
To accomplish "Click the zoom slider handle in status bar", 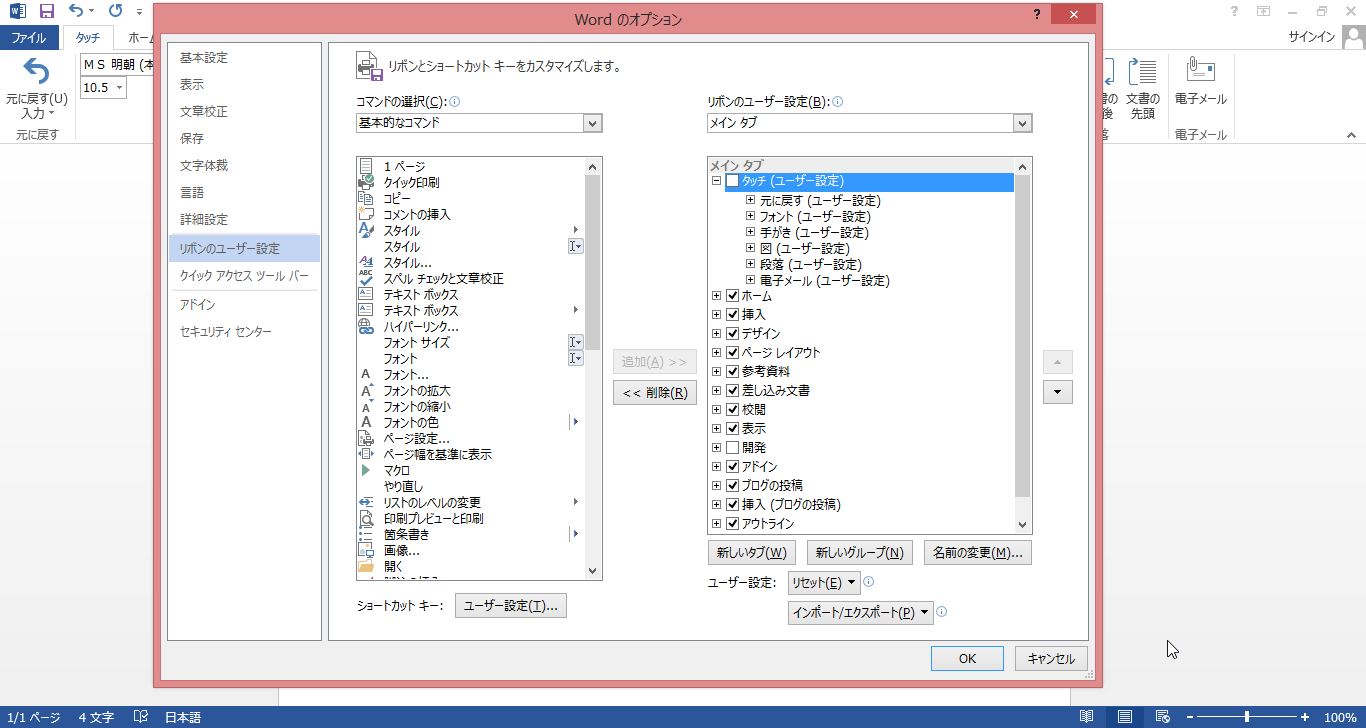I will [1247, 717].
